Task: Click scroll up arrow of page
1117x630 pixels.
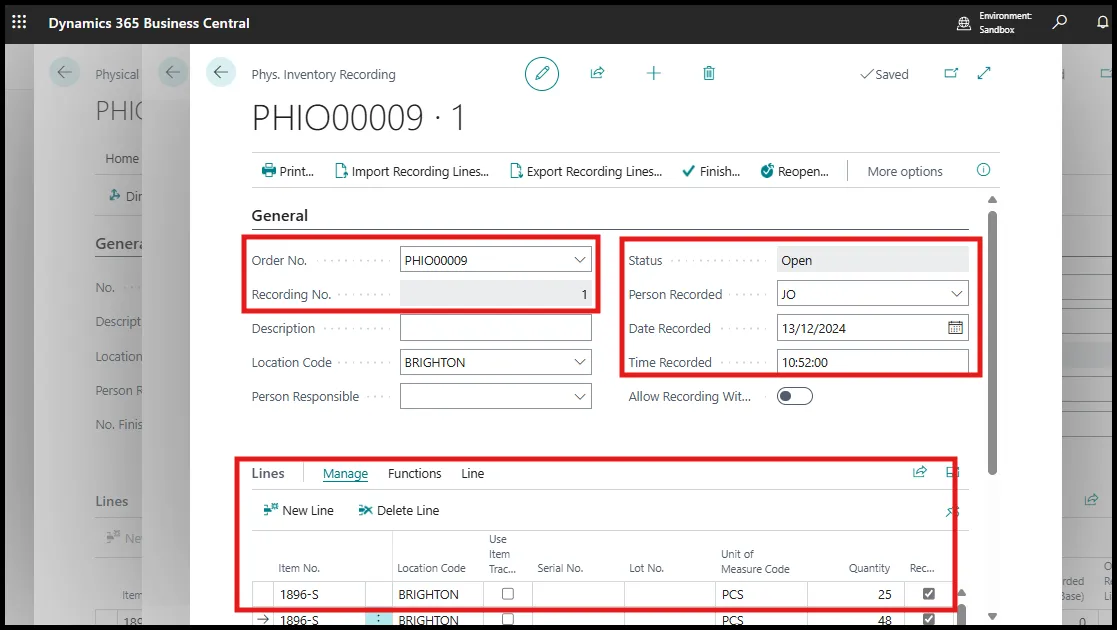Action: 992,200
